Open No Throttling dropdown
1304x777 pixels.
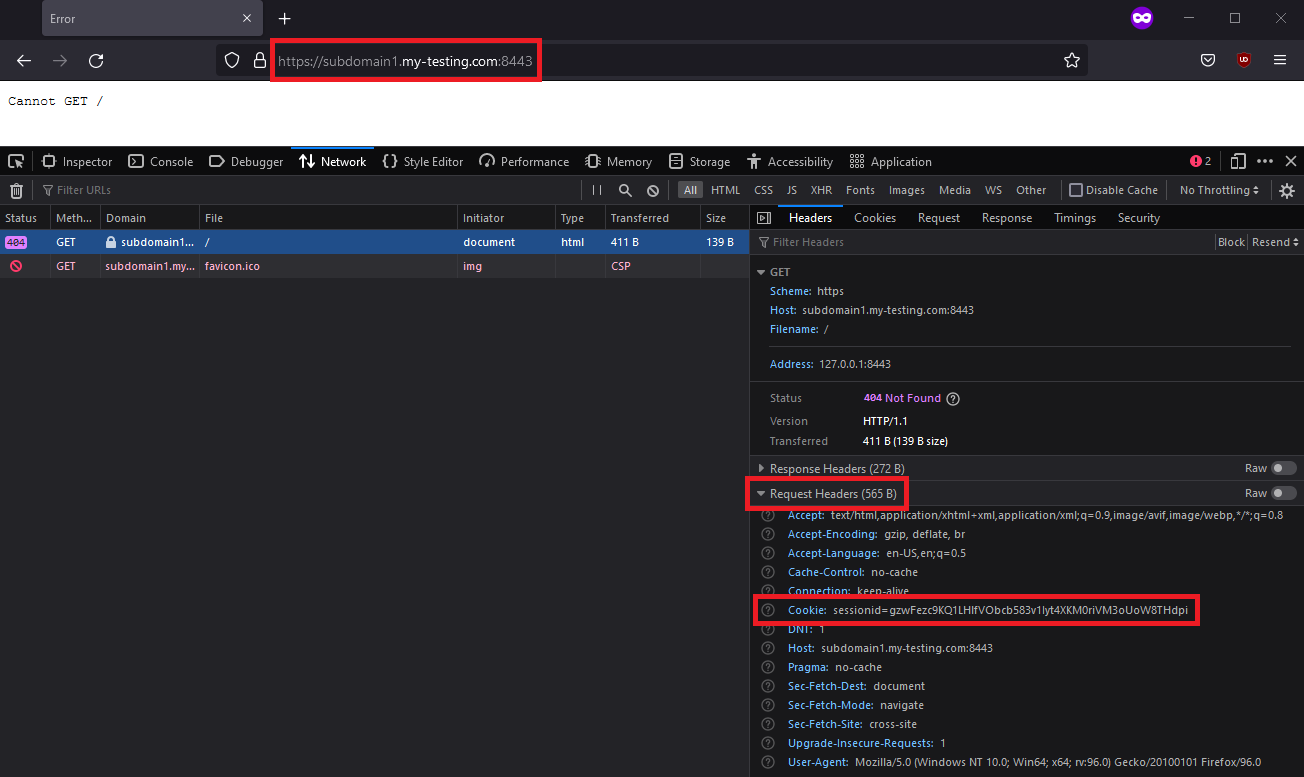click(1219, 190)
